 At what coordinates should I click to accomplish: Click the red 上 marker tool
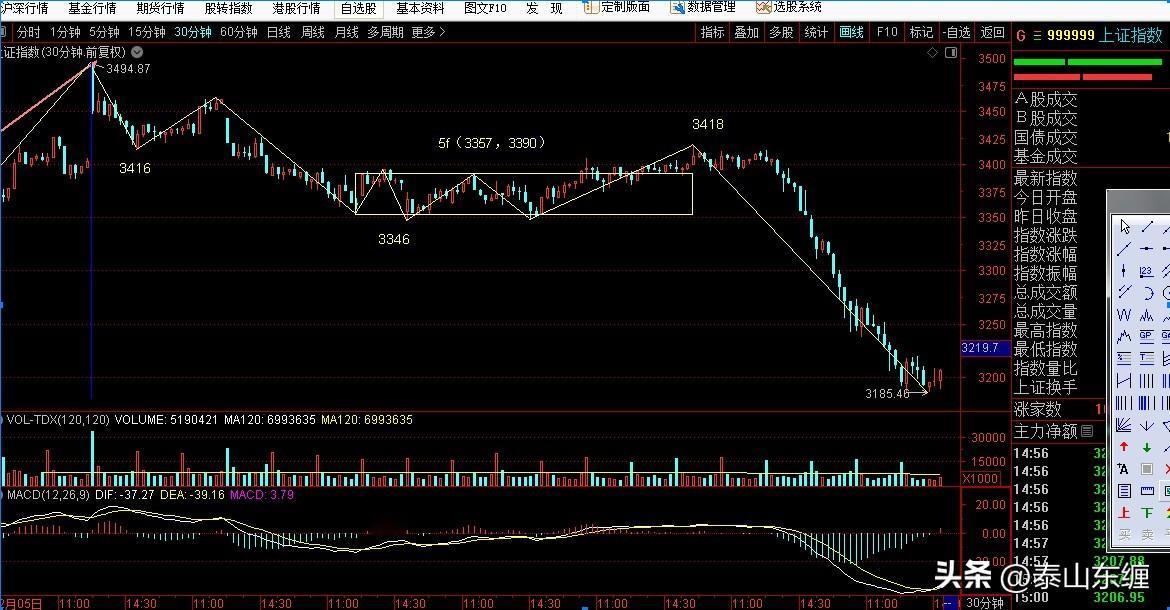(1124, 512)
